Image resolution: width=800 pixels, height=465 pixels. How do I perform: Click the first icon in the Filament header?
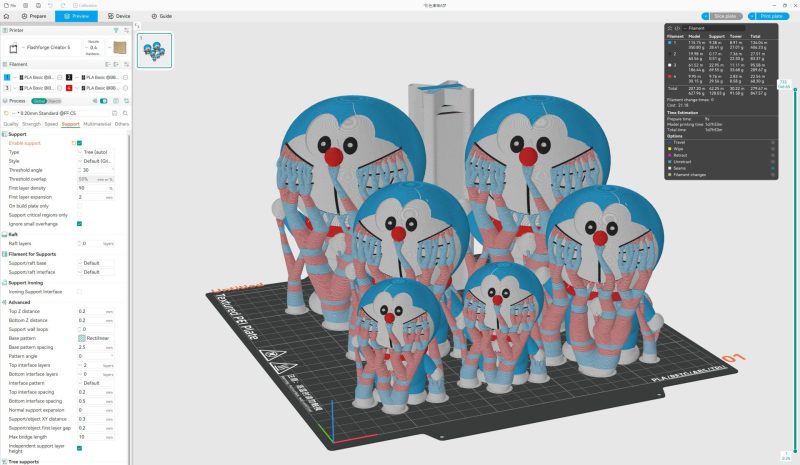point(108,64)
